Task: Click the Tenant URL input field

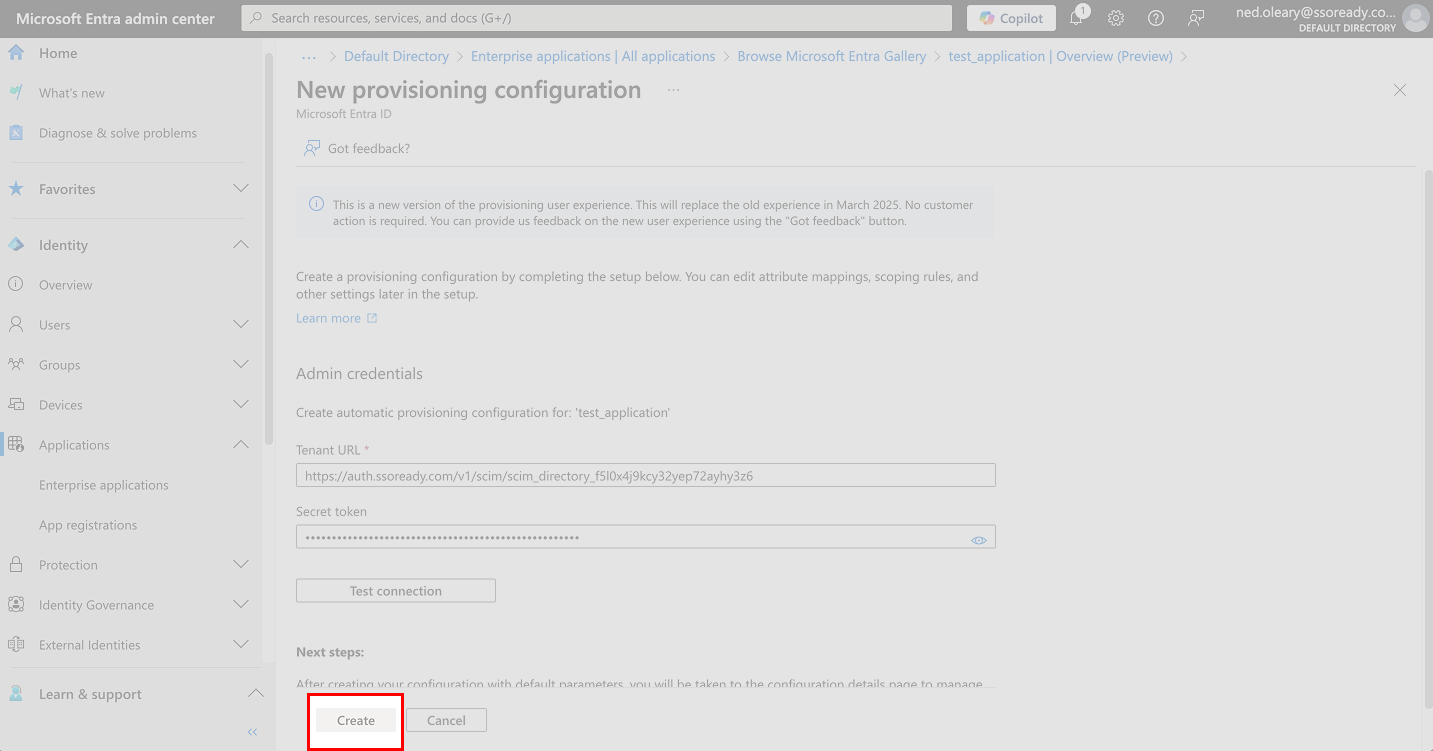Action: pos(646,476)
